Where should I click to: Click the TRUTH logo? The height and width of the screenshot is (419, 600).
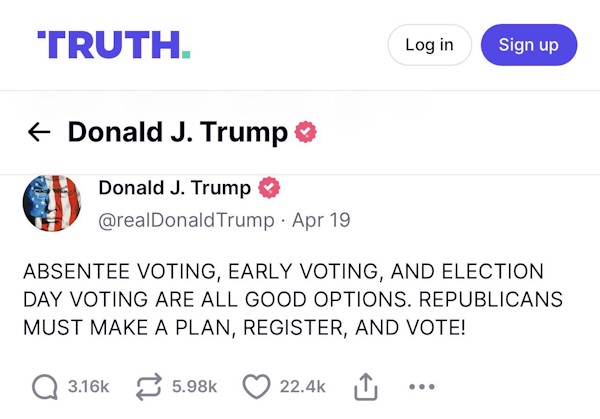coord(113,45)
